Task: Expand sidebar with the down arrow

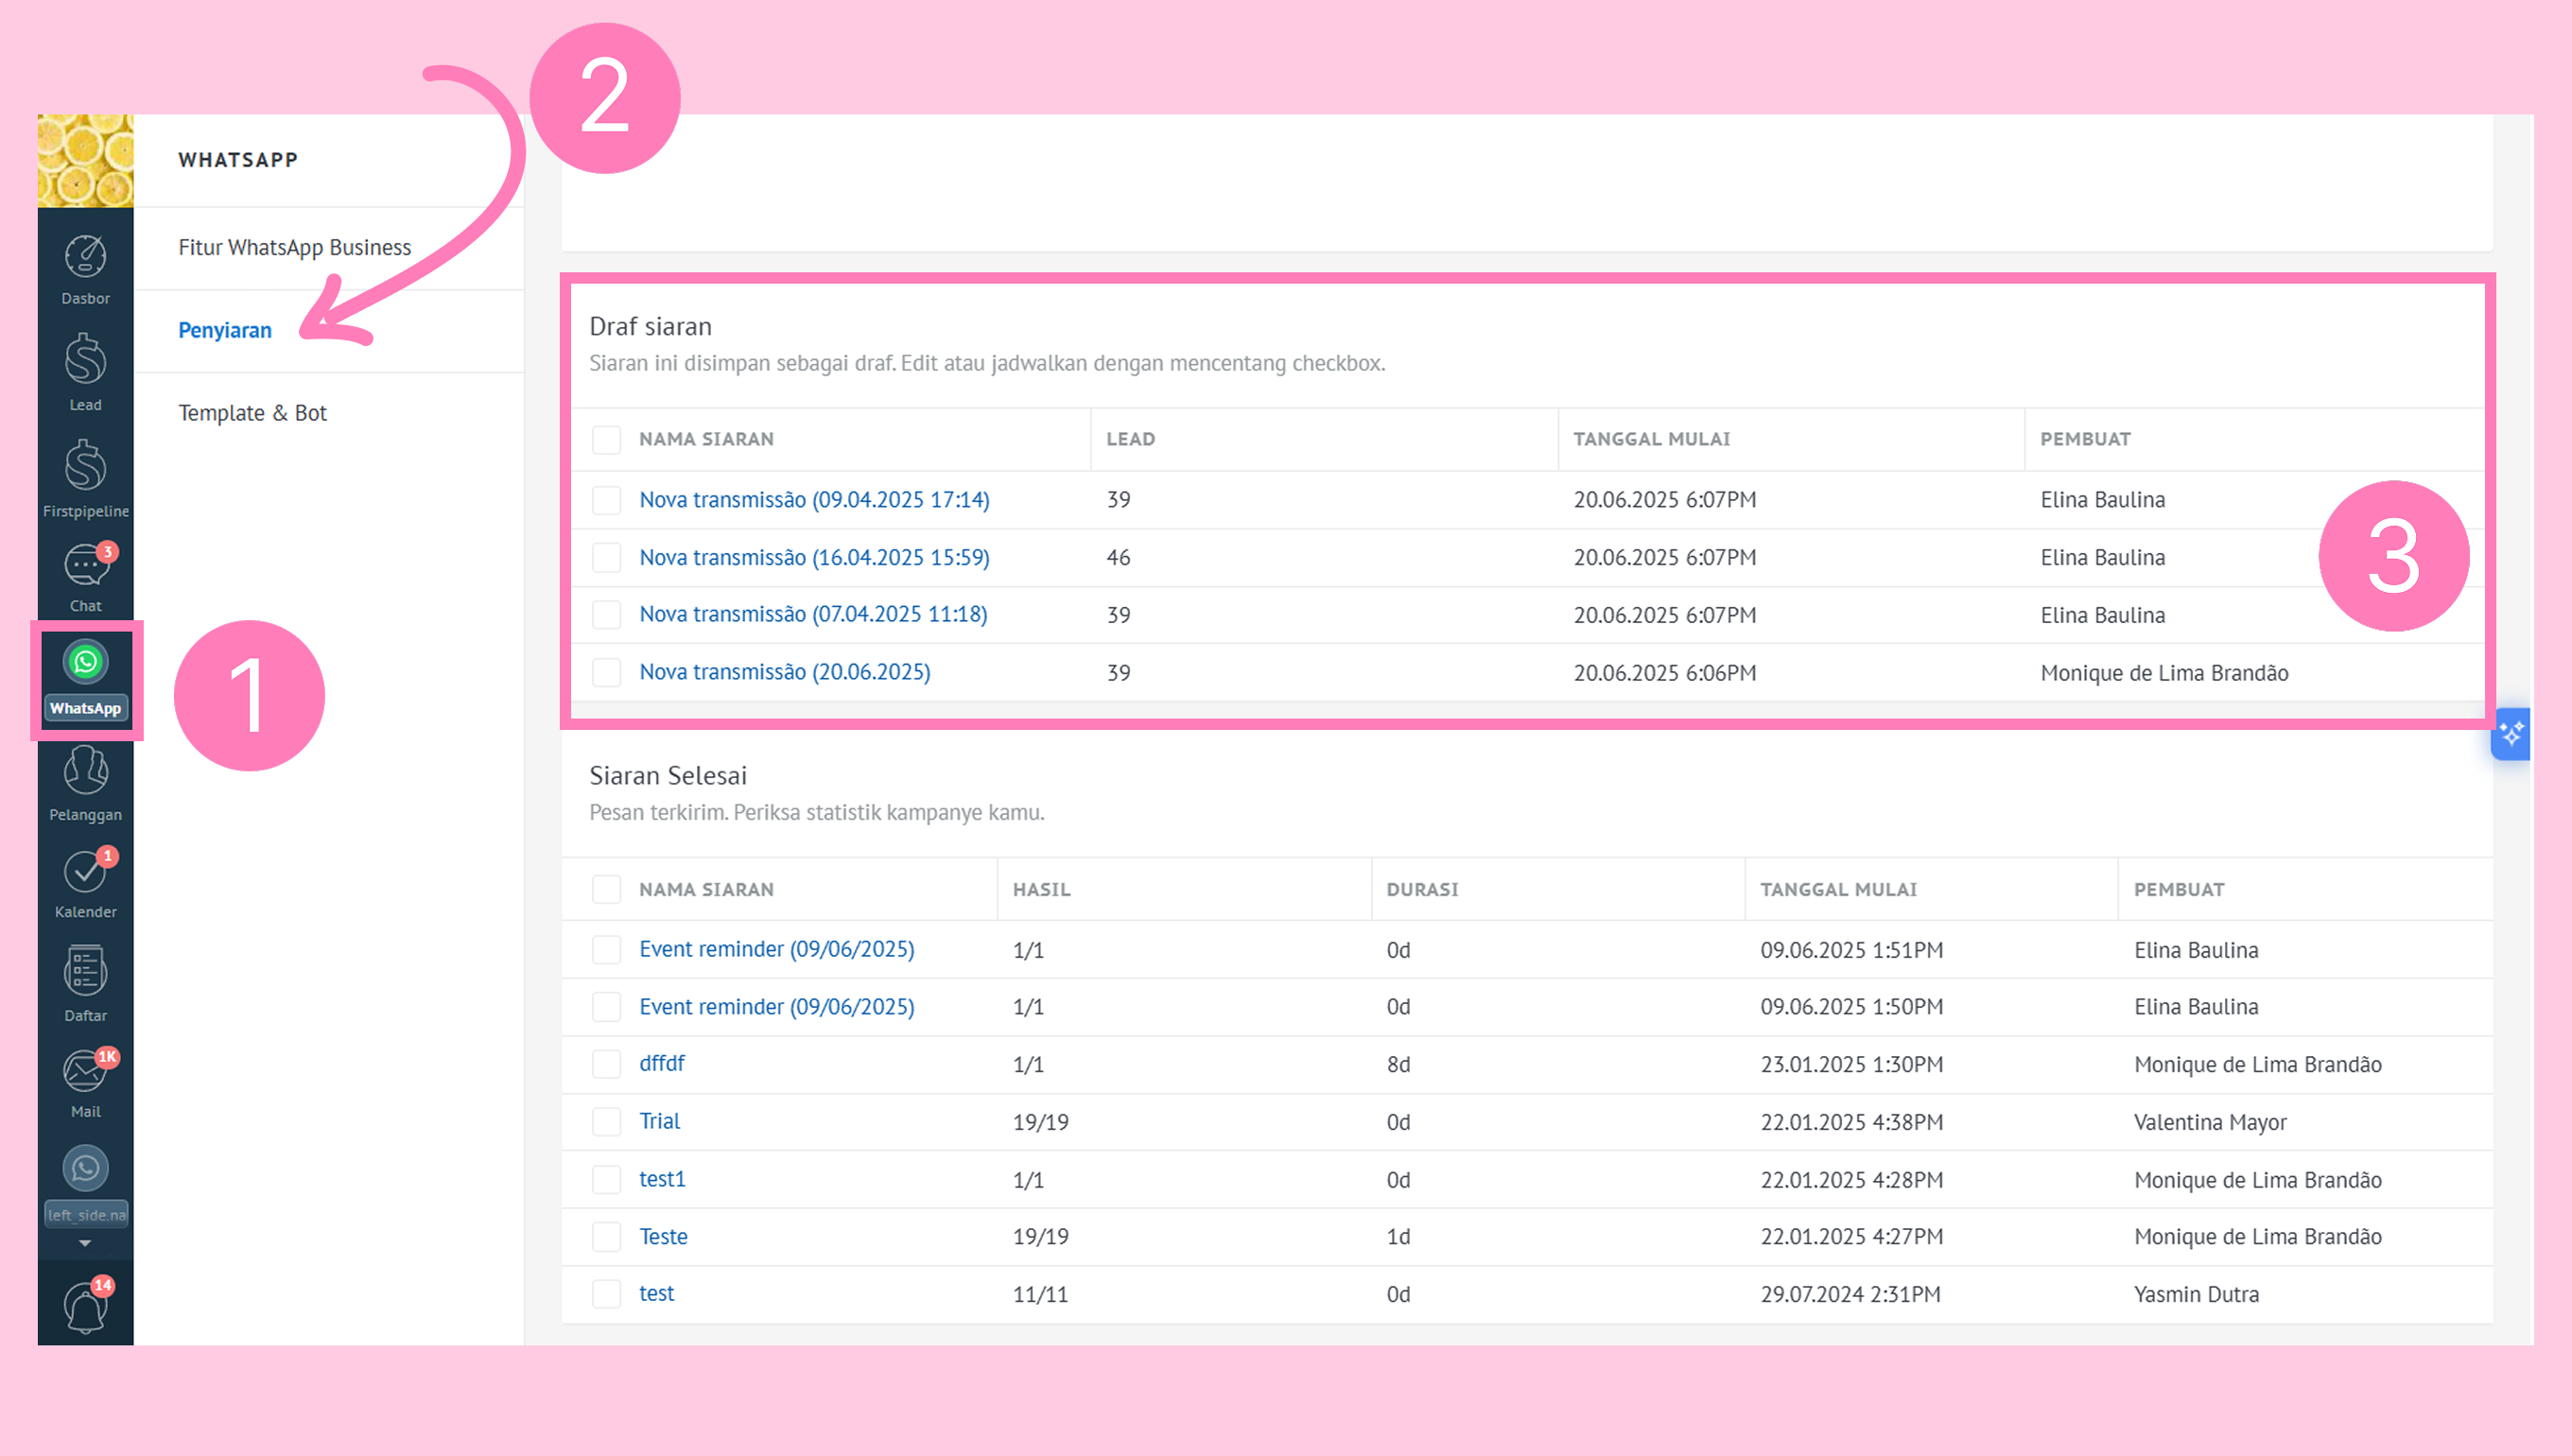Action: [85, 1243]
